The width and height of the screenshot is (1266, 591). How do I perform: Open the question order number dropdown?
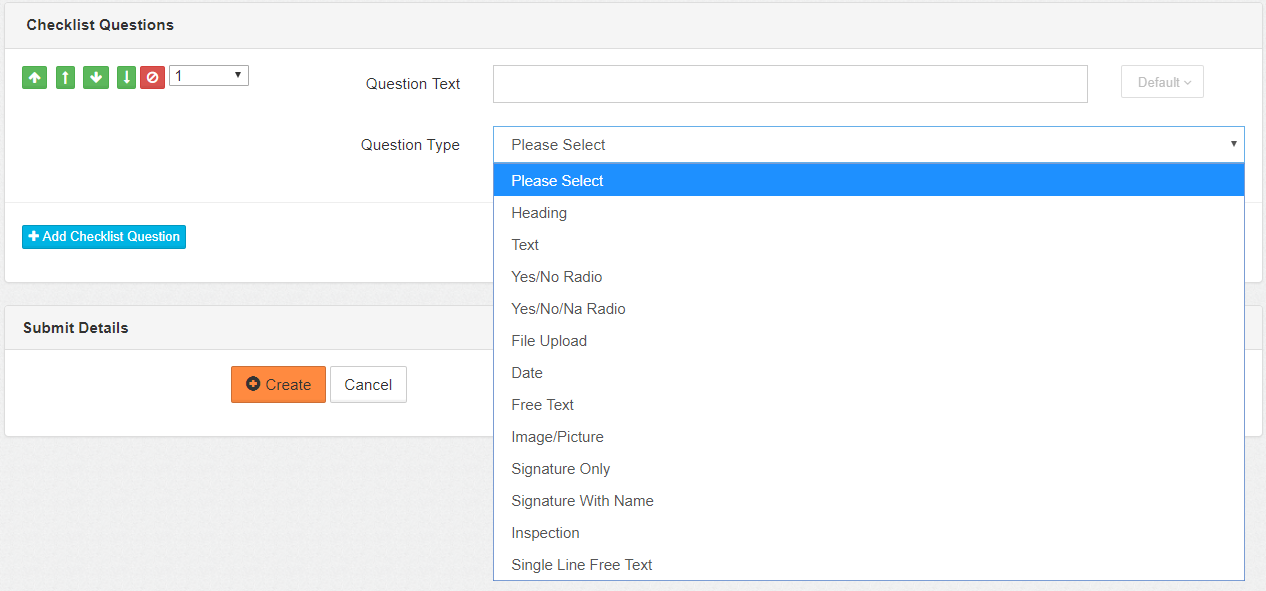coord(208,76)
